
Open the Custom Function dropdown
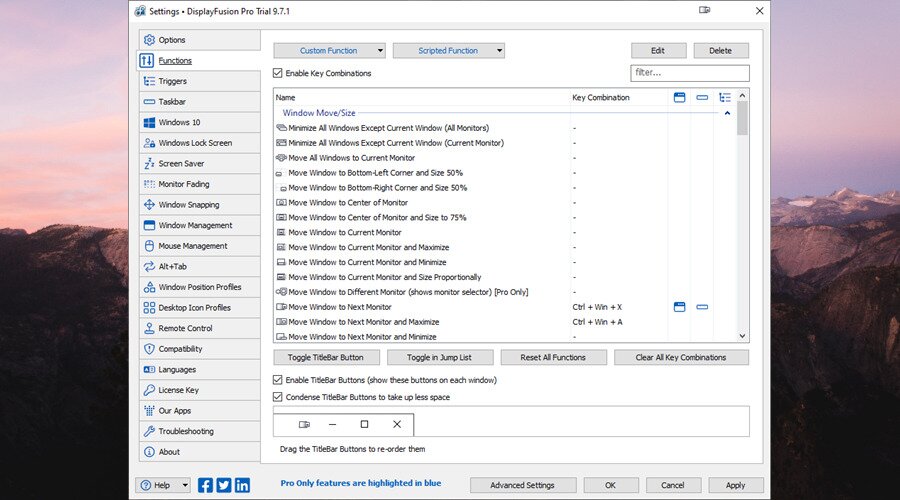pos(329,50)
